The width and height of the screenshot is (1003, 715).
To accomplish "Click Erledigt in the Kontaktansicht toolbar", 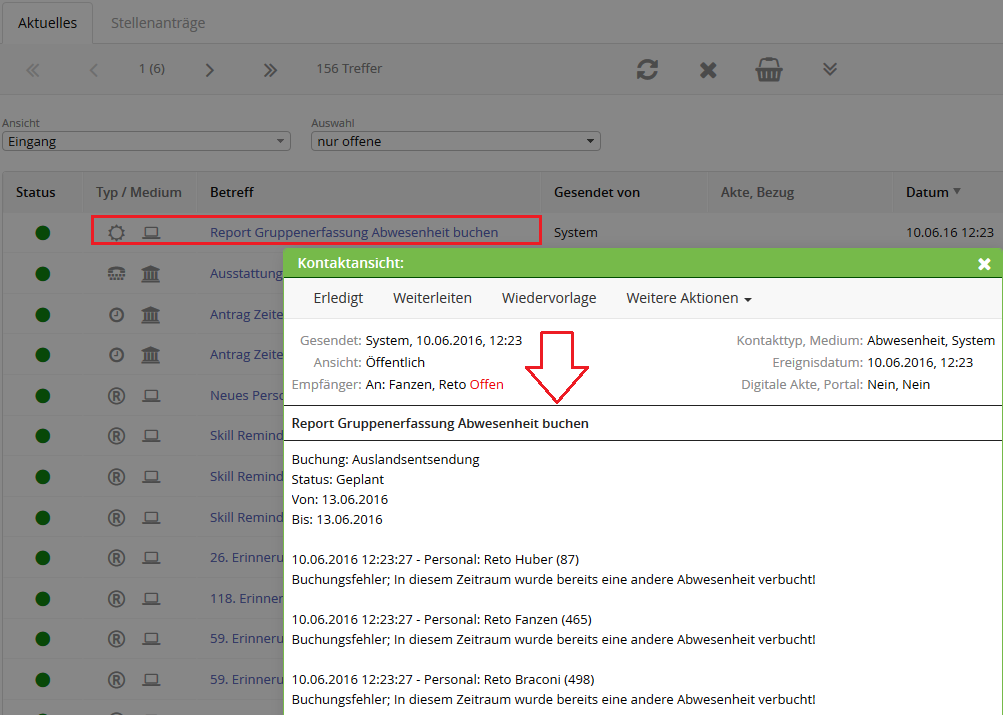I will 338,298.
